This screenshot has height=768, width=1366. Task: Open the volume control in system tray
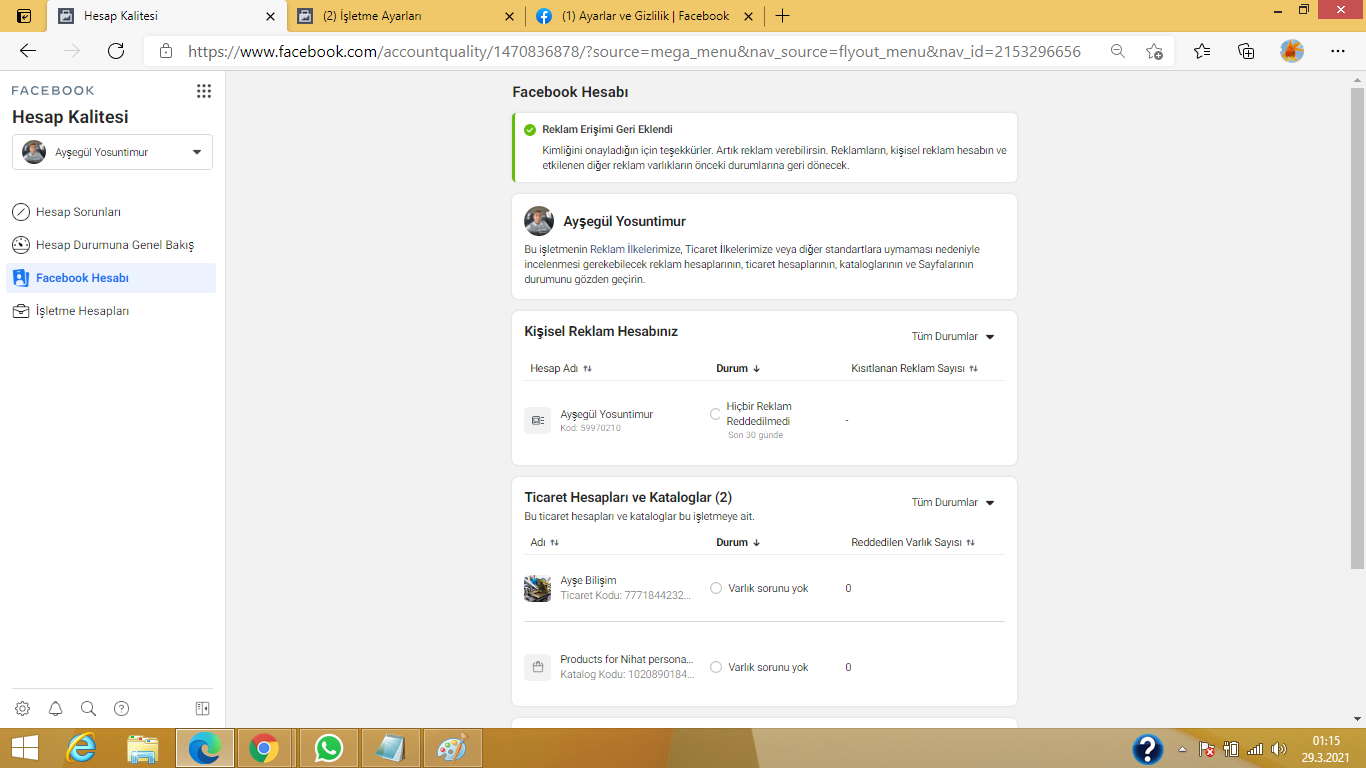(1278, 749)
